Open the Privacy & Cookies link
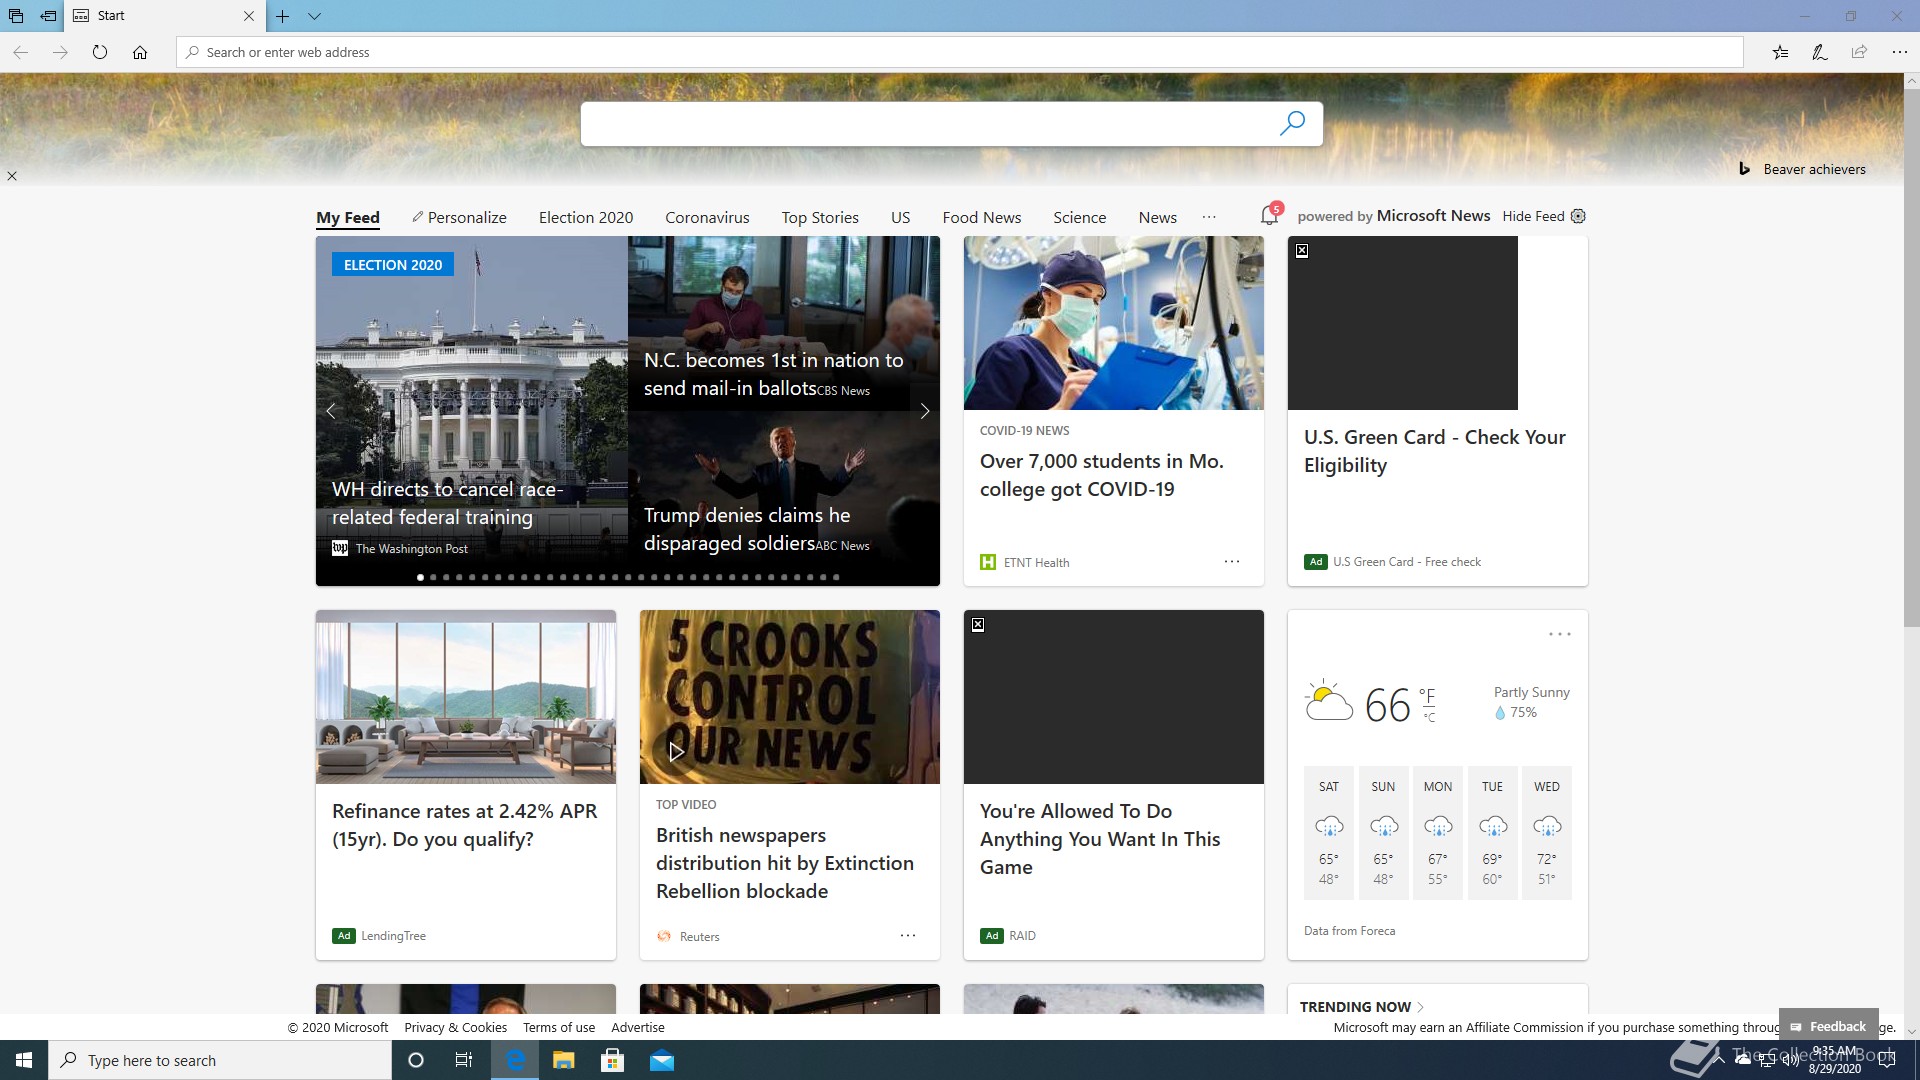 point(456,1027)
